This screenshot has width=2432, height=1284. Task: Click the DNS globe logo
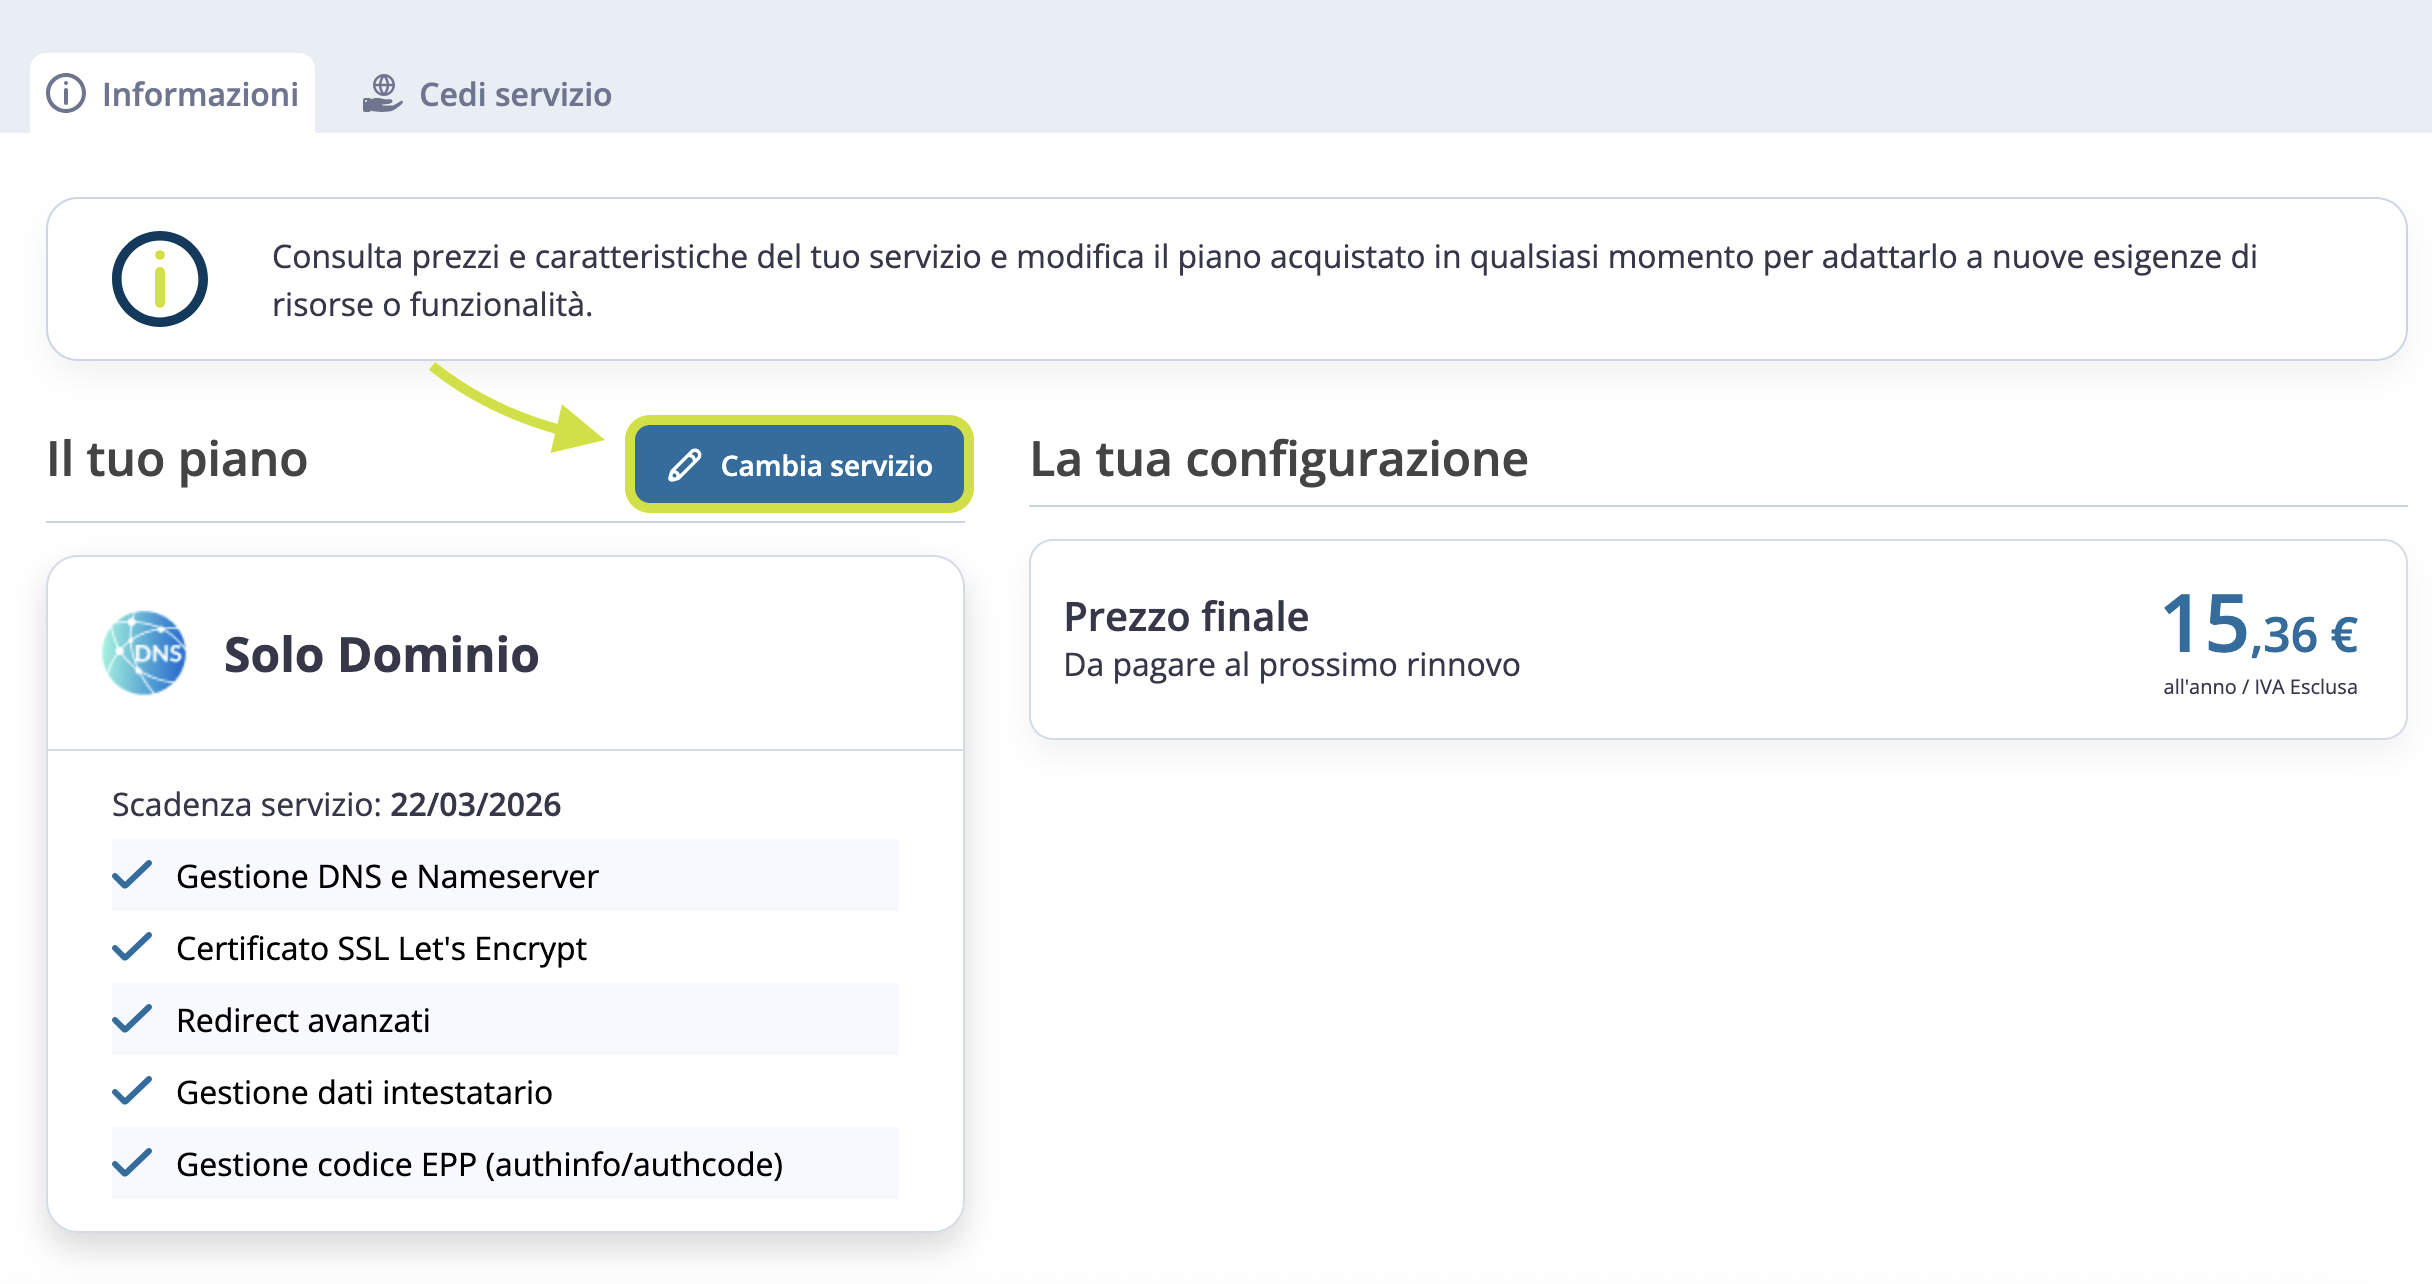pyautogui.click(x=145, y=653)
